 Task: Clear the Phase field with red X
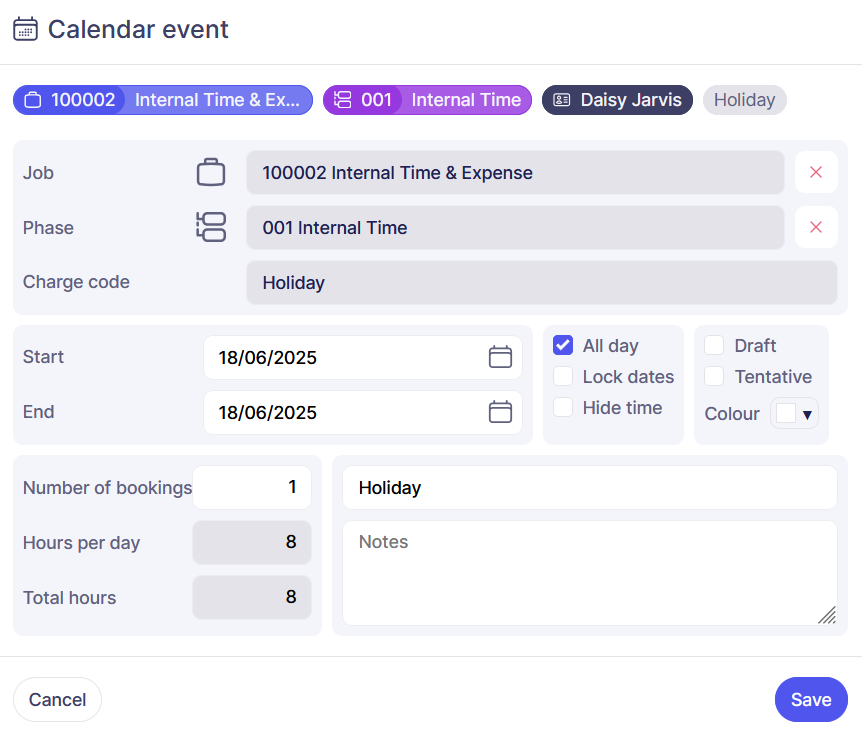click(816, 227)
